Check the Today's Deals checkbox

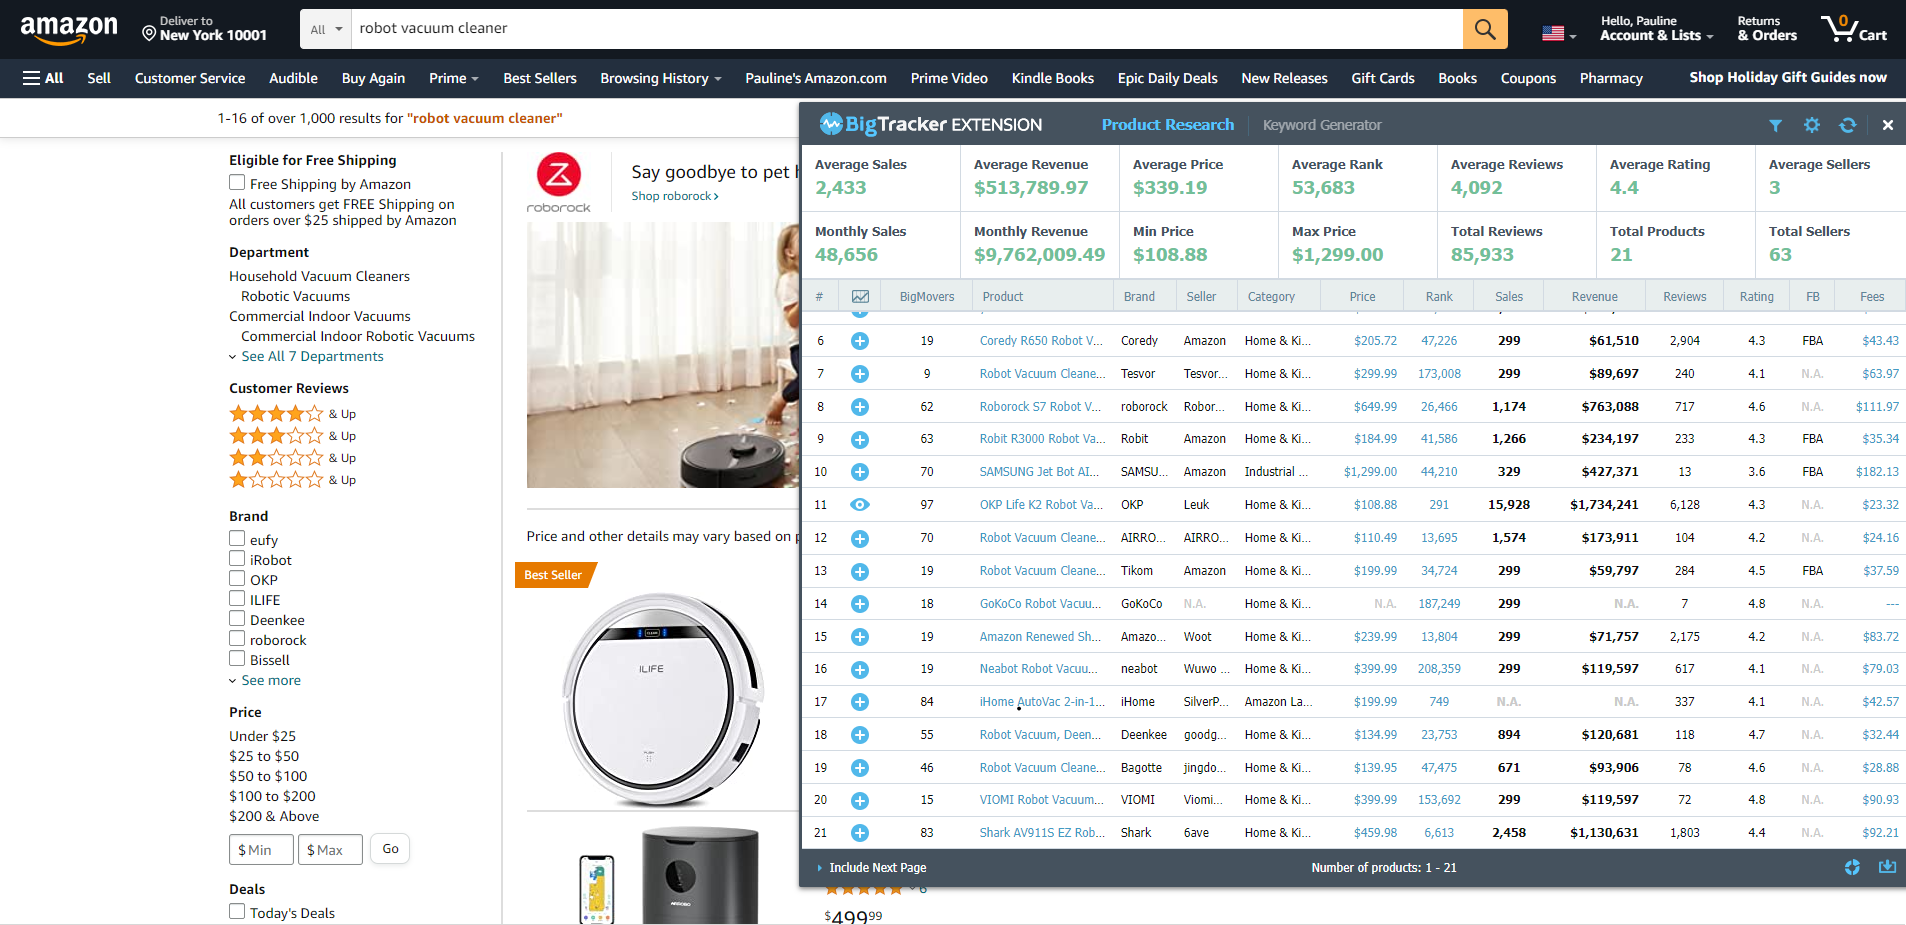coord(237,912)
